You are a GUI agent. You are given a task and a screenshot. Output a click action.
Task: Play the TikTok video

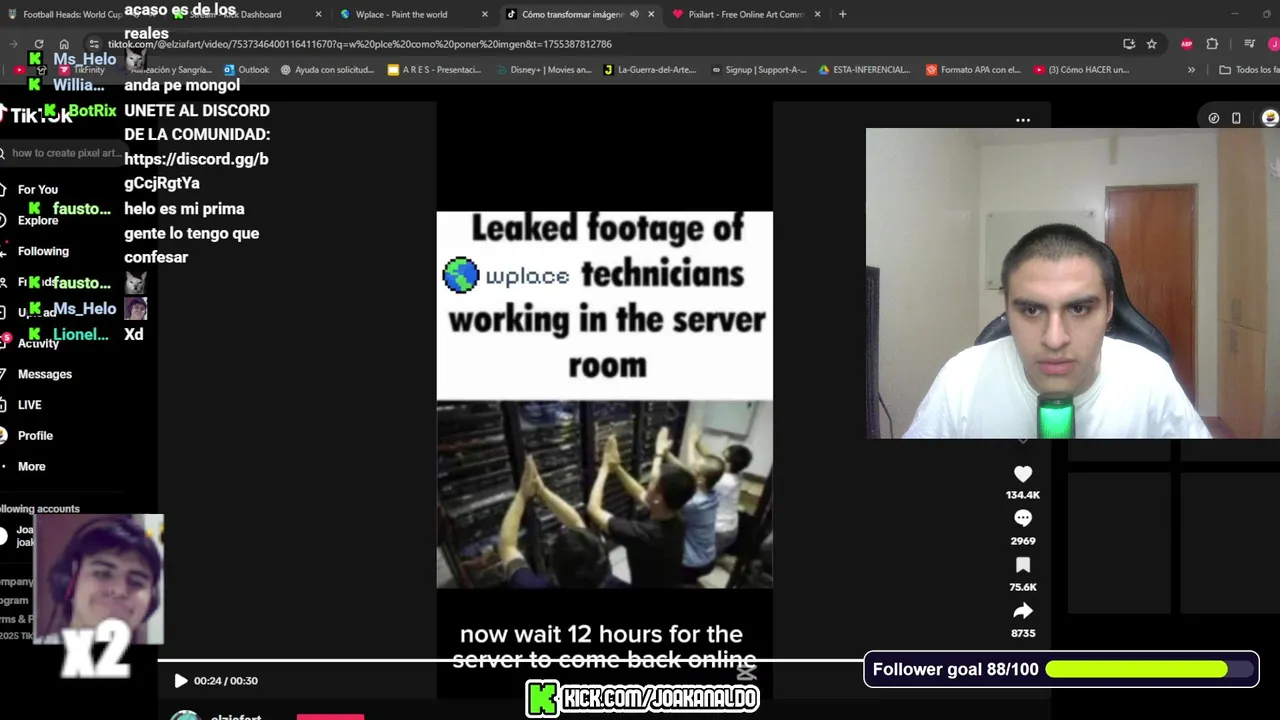(x=180, y=681)
